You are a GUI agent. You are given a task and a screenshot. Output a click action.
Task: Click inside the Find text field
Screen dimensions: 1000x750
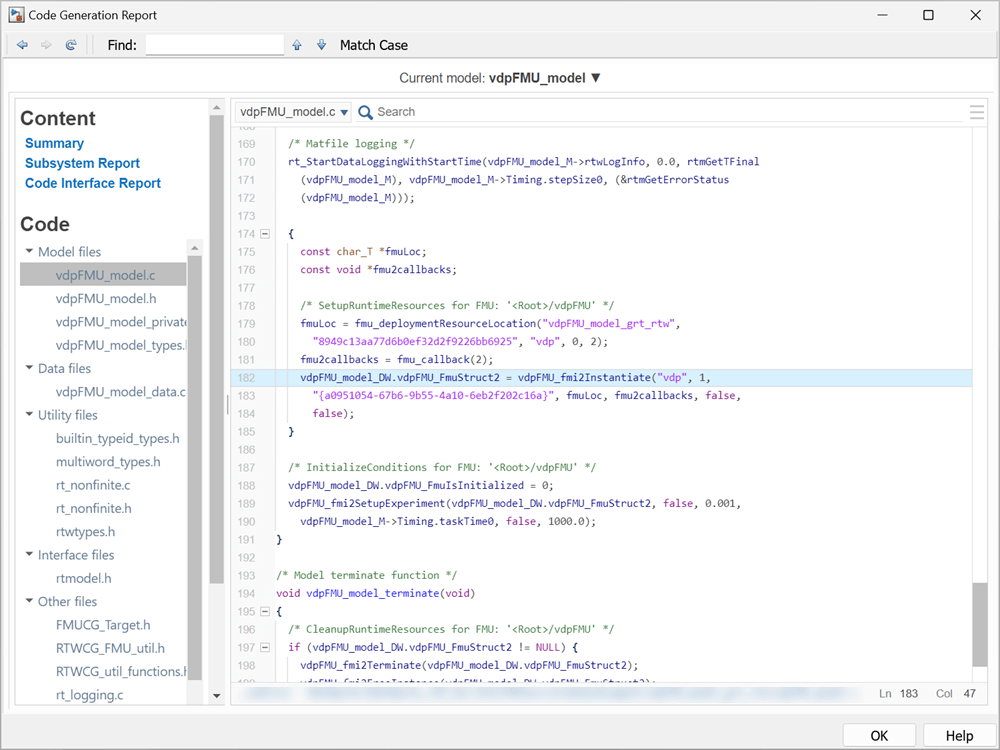[x=214, y=44]
